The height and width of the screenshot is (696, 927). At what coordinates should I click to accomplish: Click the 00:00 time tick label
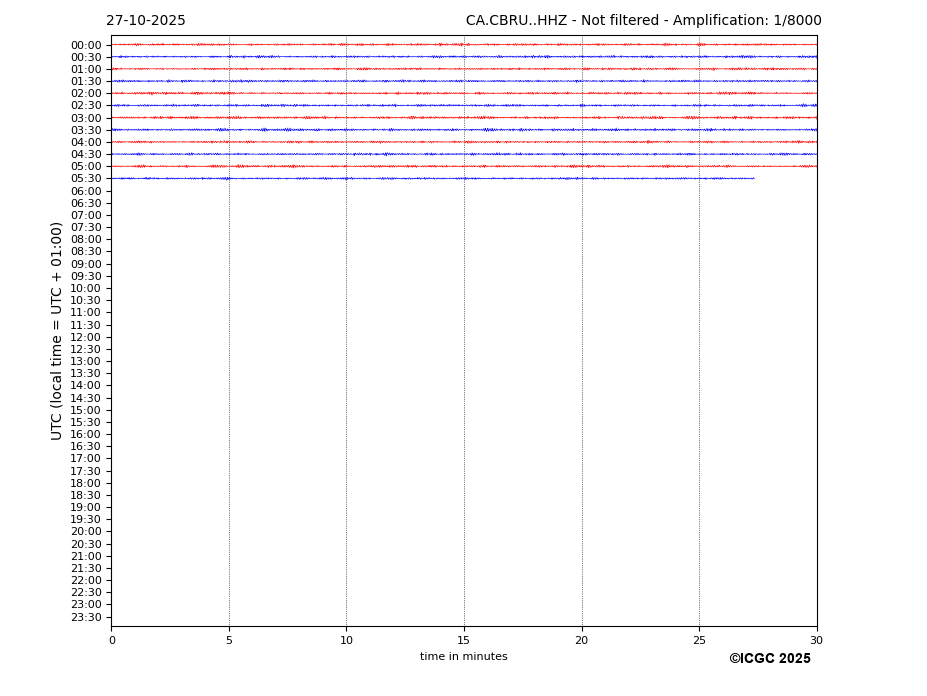[x=86, y=45]
